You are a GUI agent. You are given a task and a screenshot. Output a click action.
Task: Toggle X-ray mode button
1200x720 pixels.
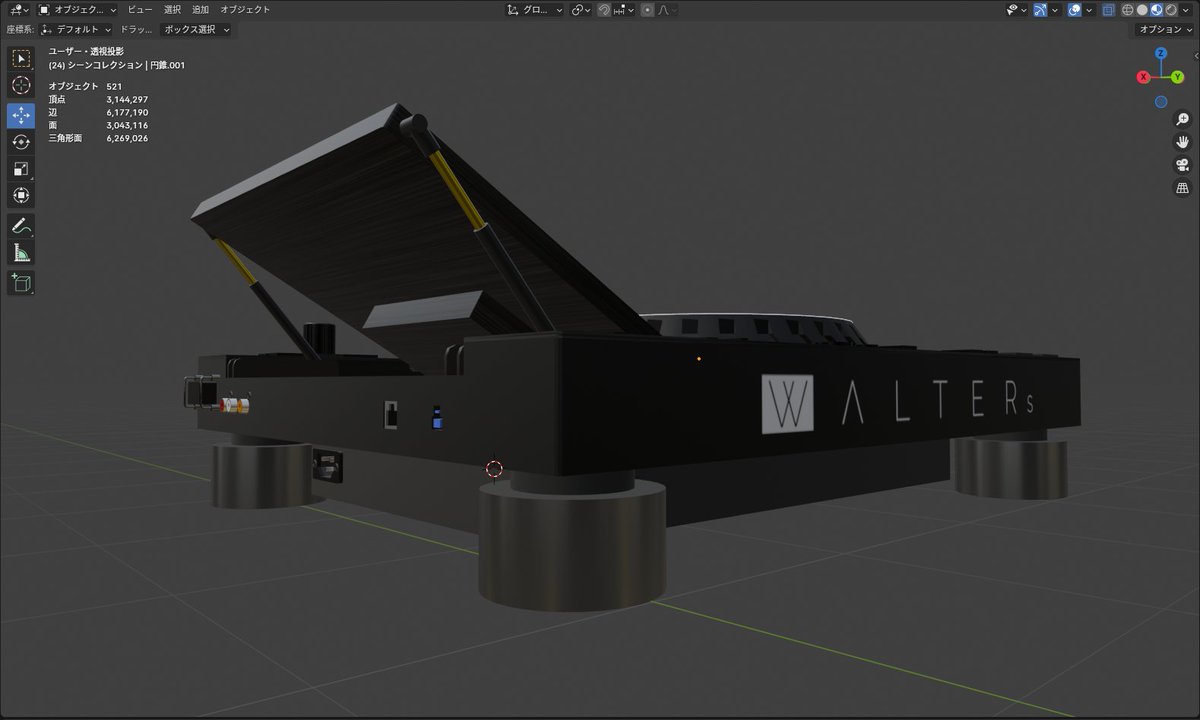click(x=1108, y=9)
